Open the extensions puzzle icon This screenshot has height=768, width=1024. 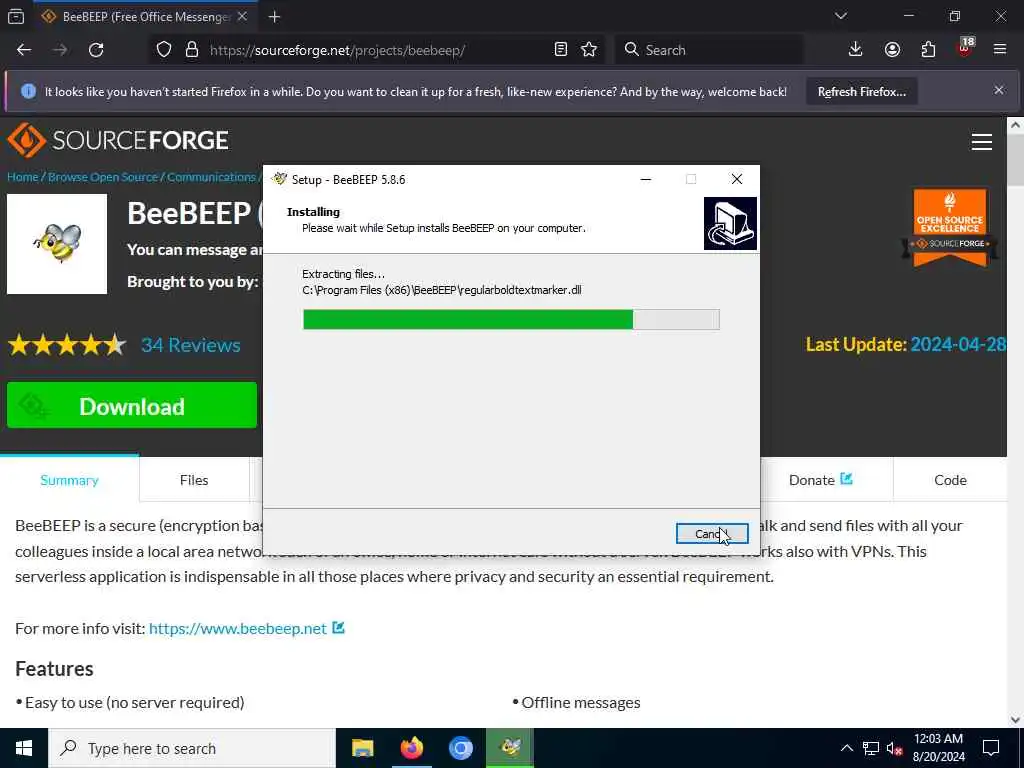click(928, 50)
